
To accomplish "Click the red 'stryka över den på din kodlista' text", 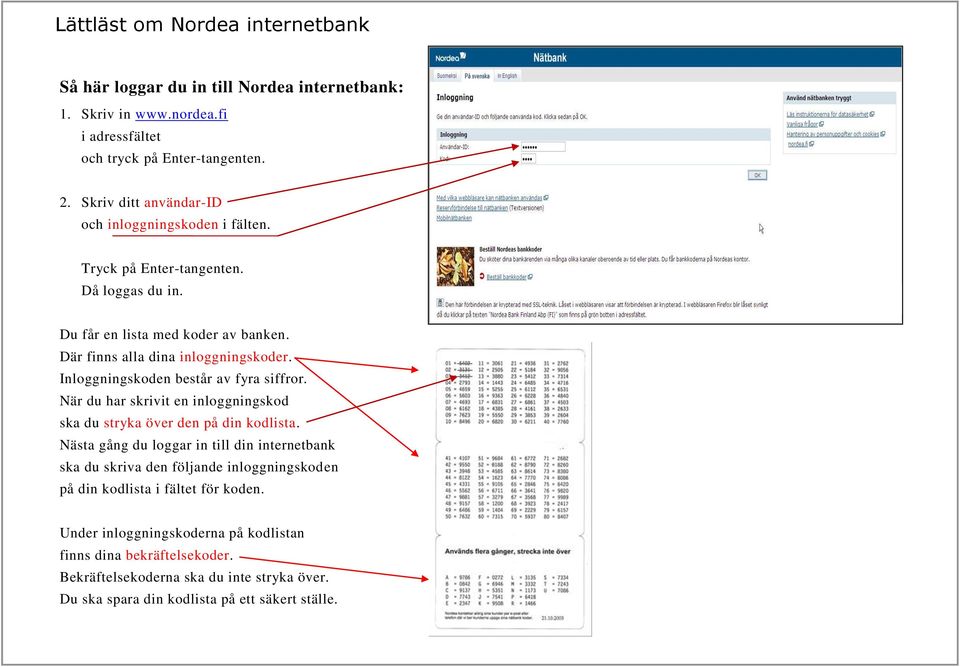I will tap(200, 423).
